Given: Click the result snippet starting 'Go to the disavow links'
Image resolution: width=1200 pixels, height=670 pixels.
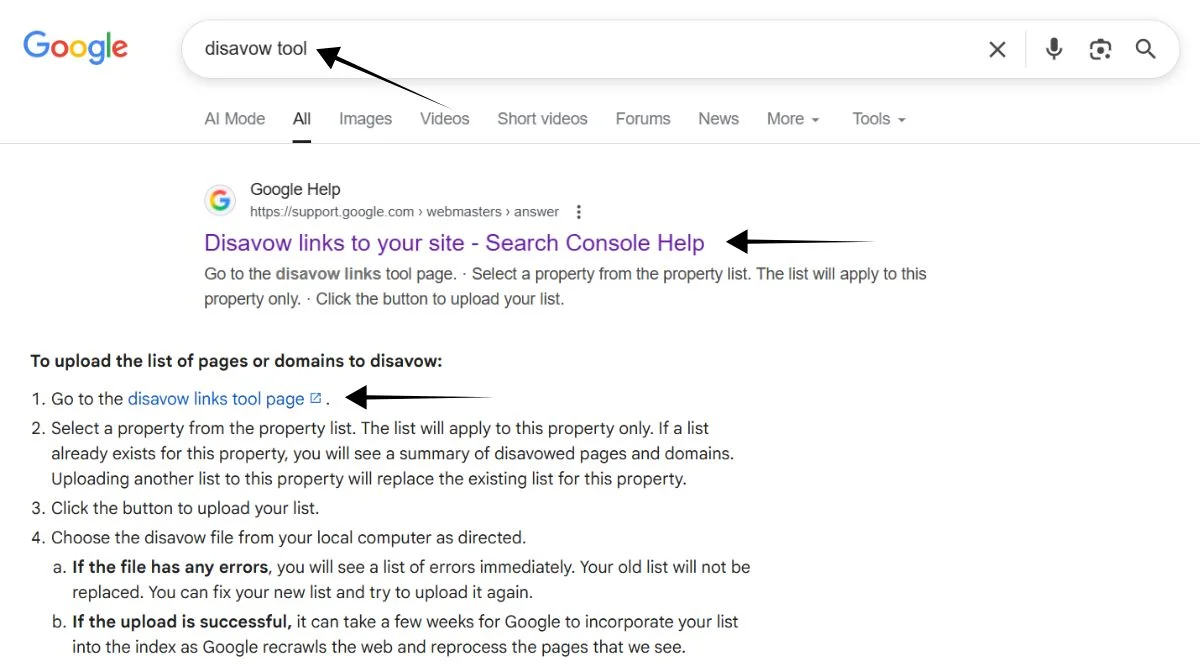Looking at the screenshot, I should point(565,286).
